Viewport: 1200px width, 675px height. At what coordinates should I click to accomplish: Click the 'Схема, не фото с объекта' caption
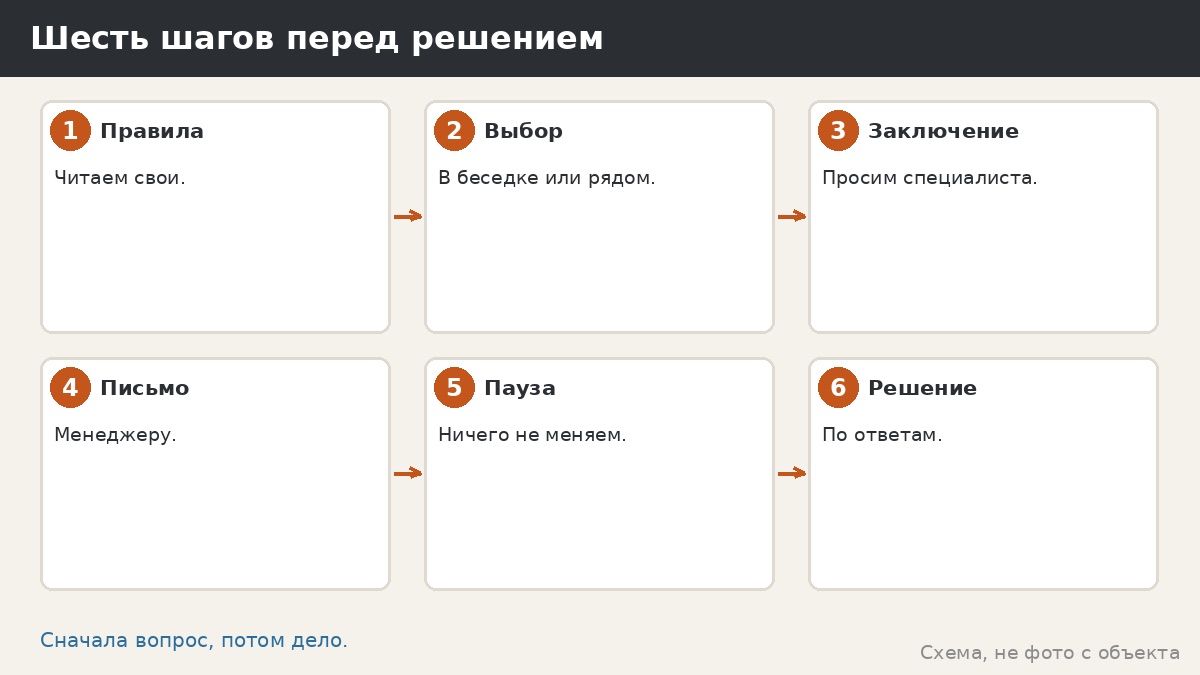click(x=1050, y=653)
